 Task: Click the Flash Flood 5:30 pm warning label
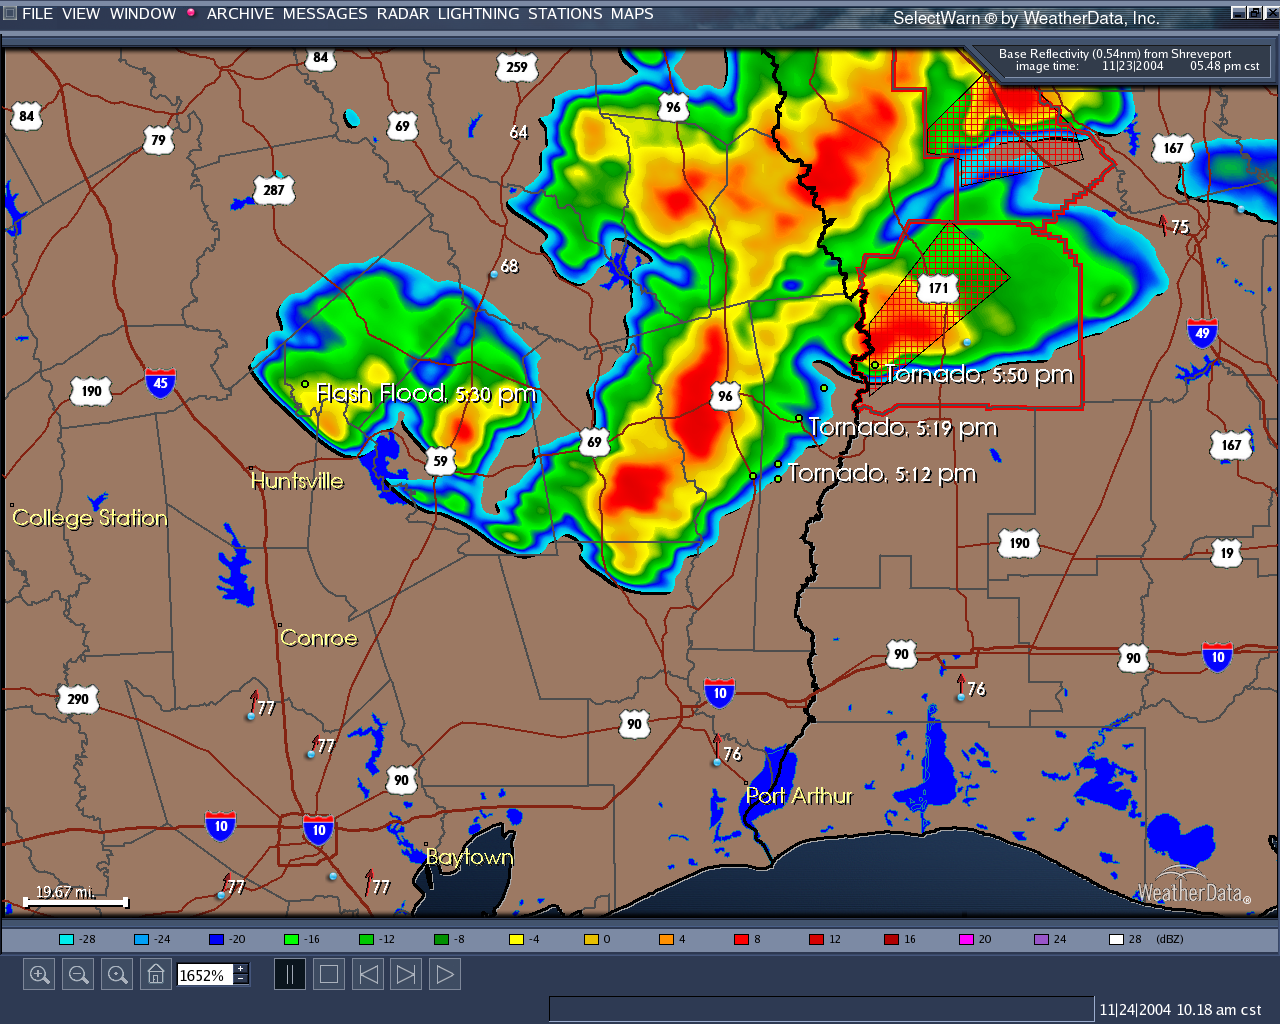(x=427, y=394)
